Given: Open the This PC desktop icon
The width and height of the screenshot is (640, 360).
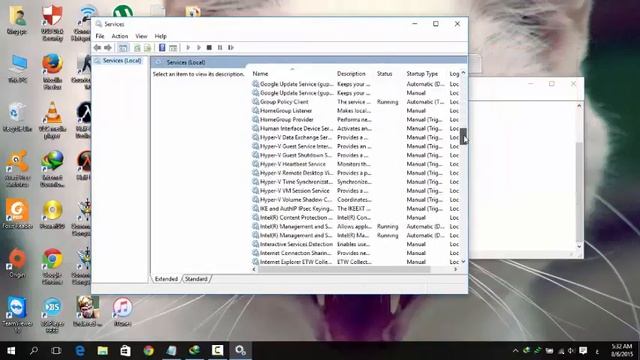Looking at the screenshot, I should coord(17,69).
